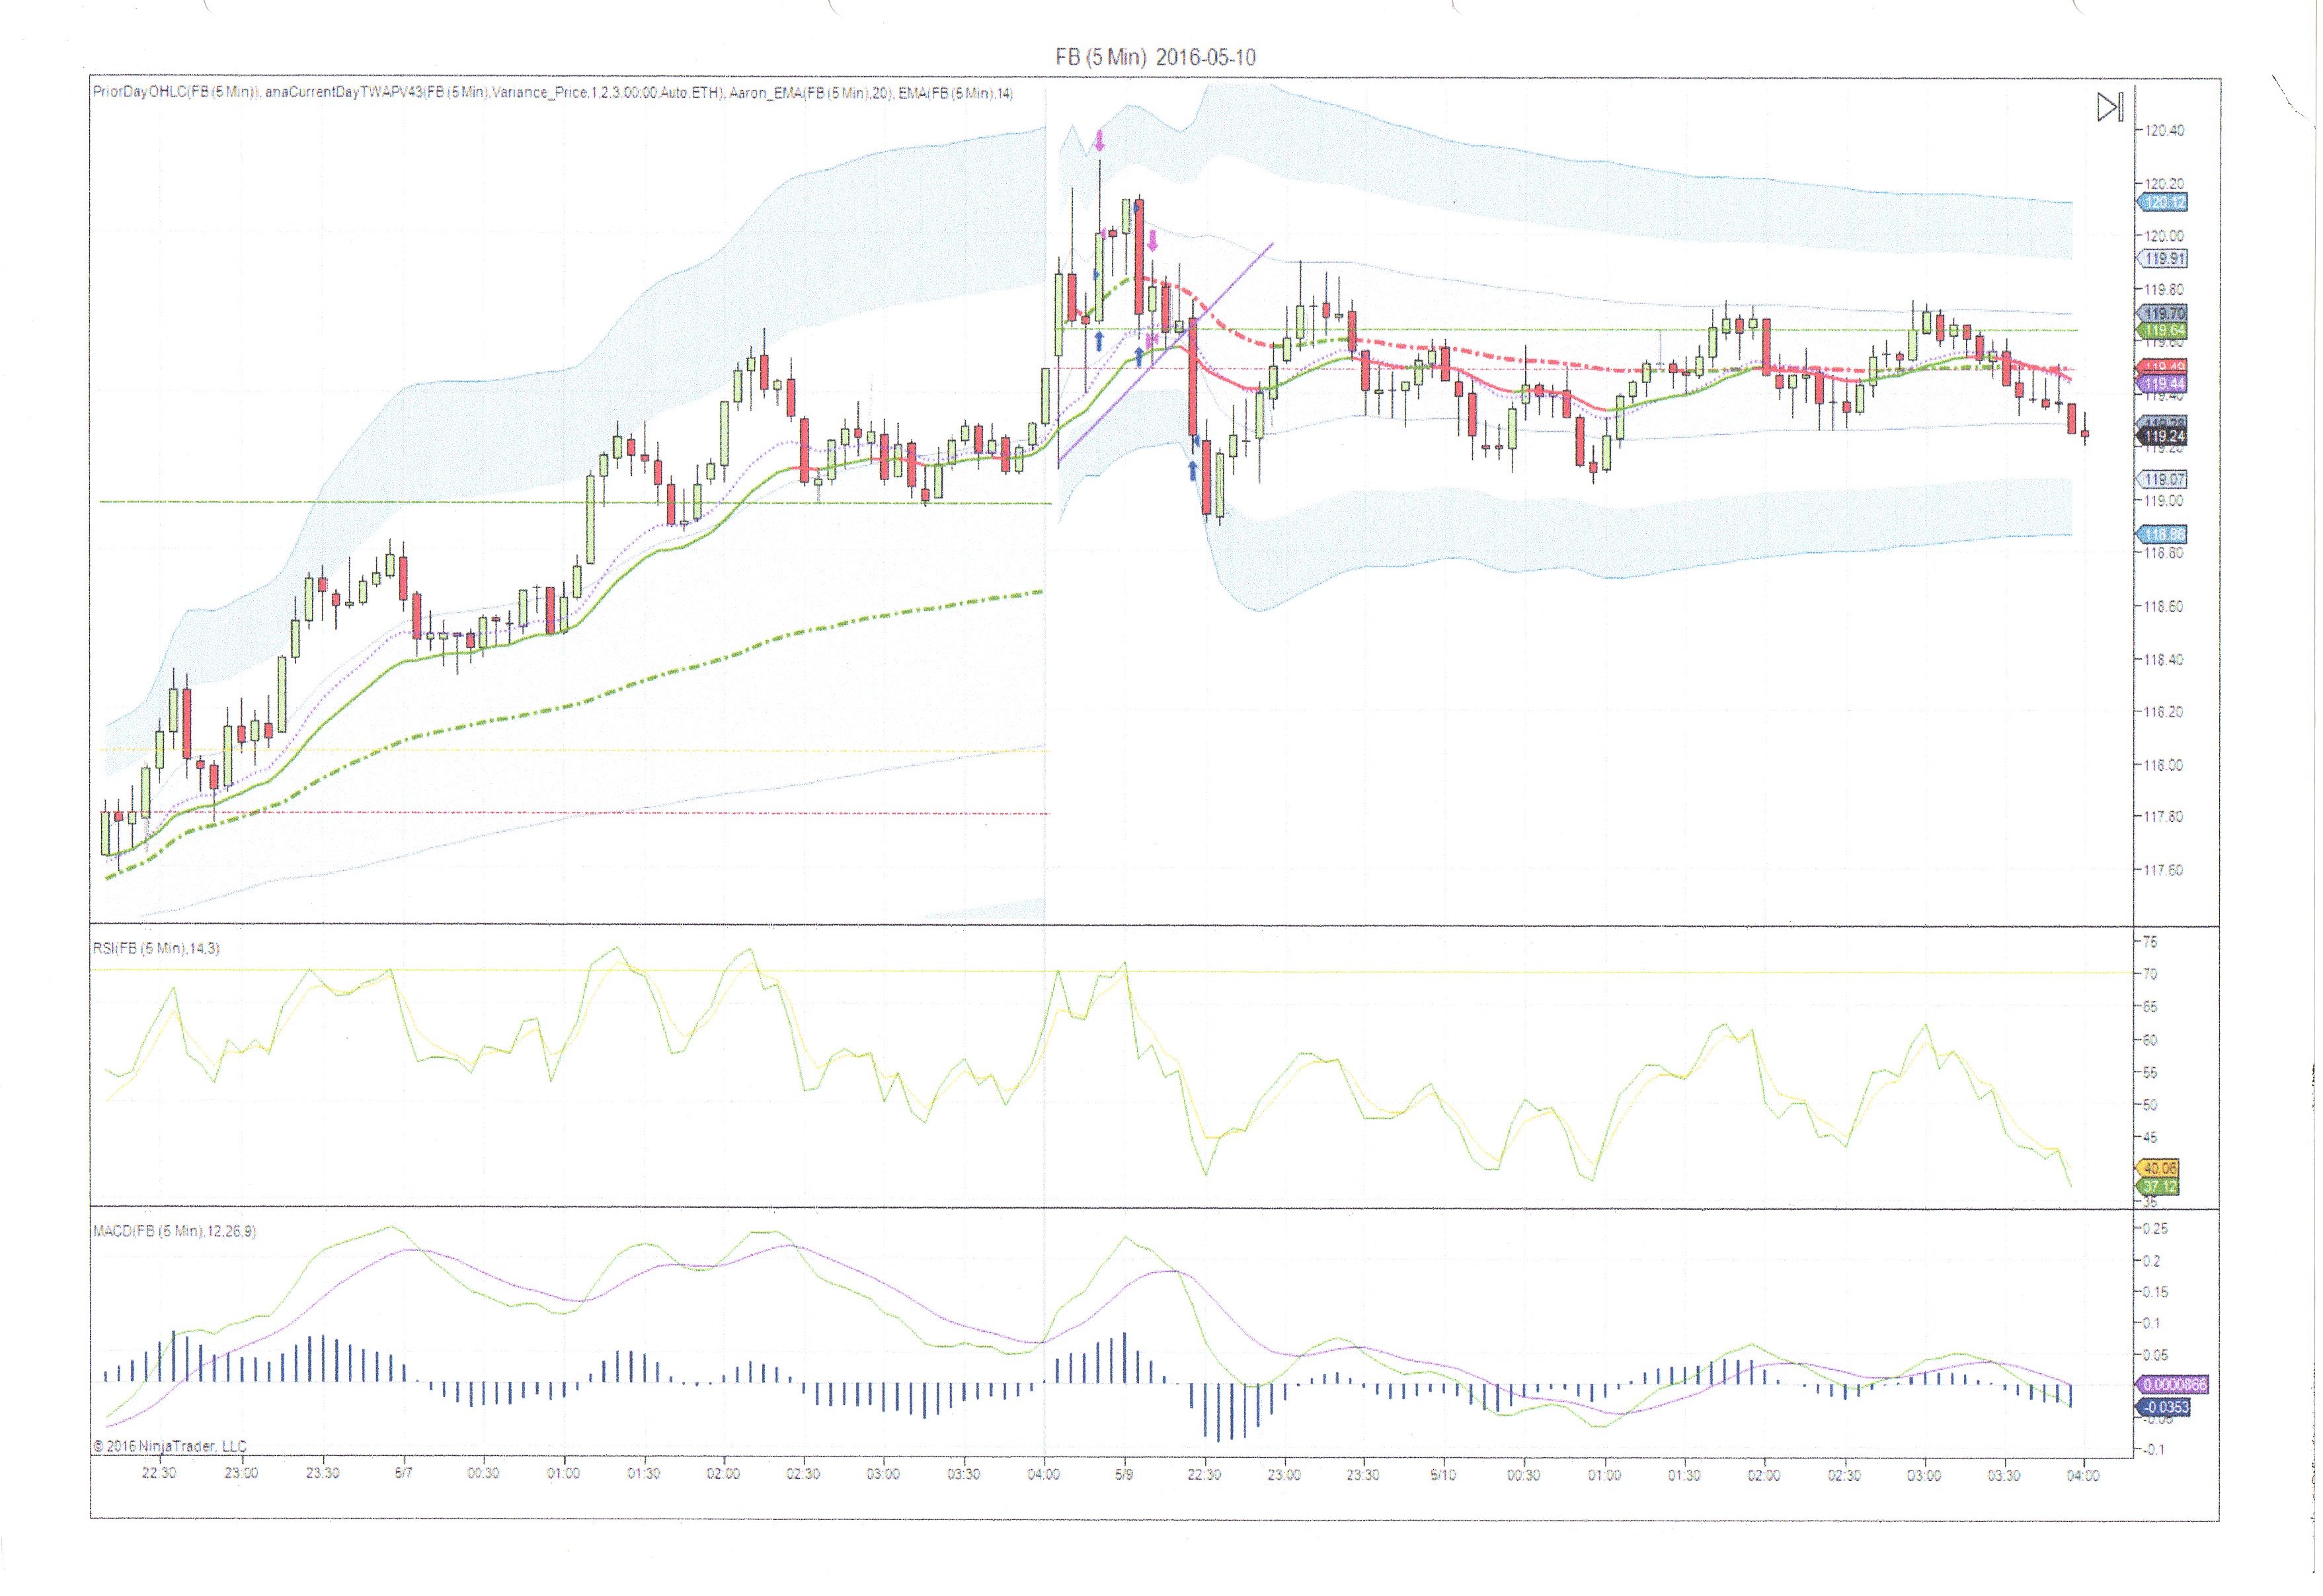The height and width of the screenshot is (1596, 2323).
Task: Click the pale 119.07 price marker
Action: tap(2162, 480)
